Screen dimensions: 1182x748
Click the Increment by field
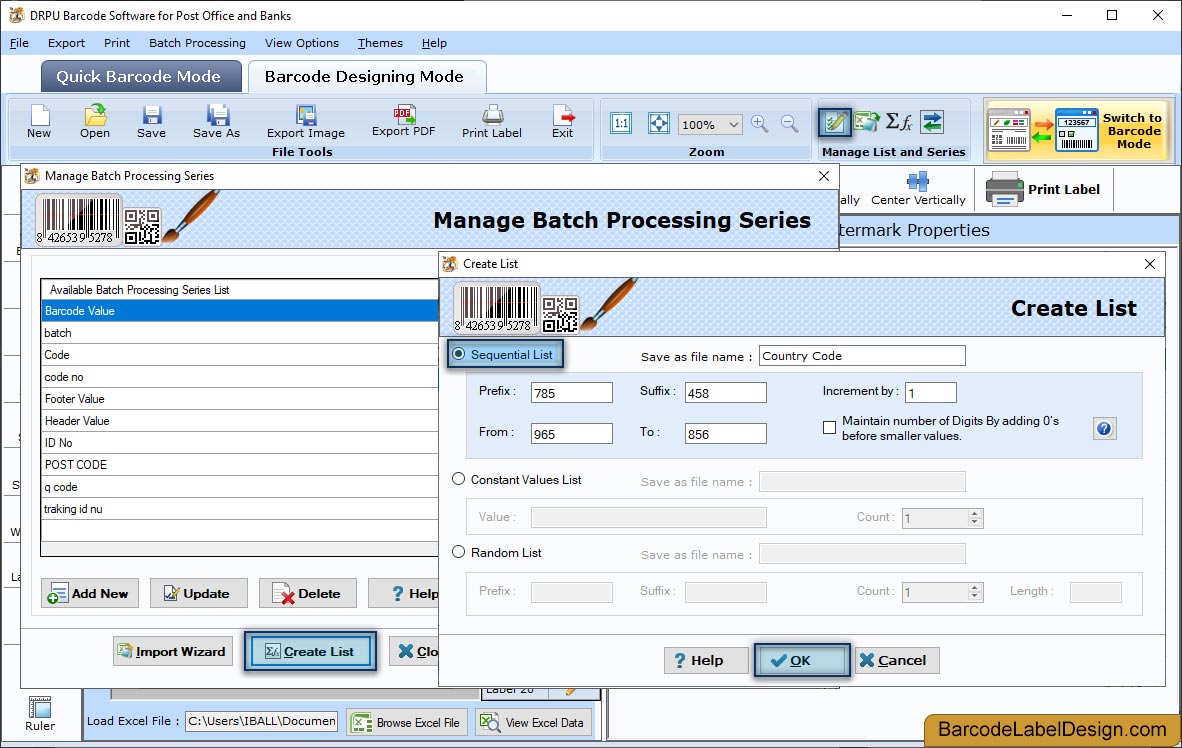point(931,393)
